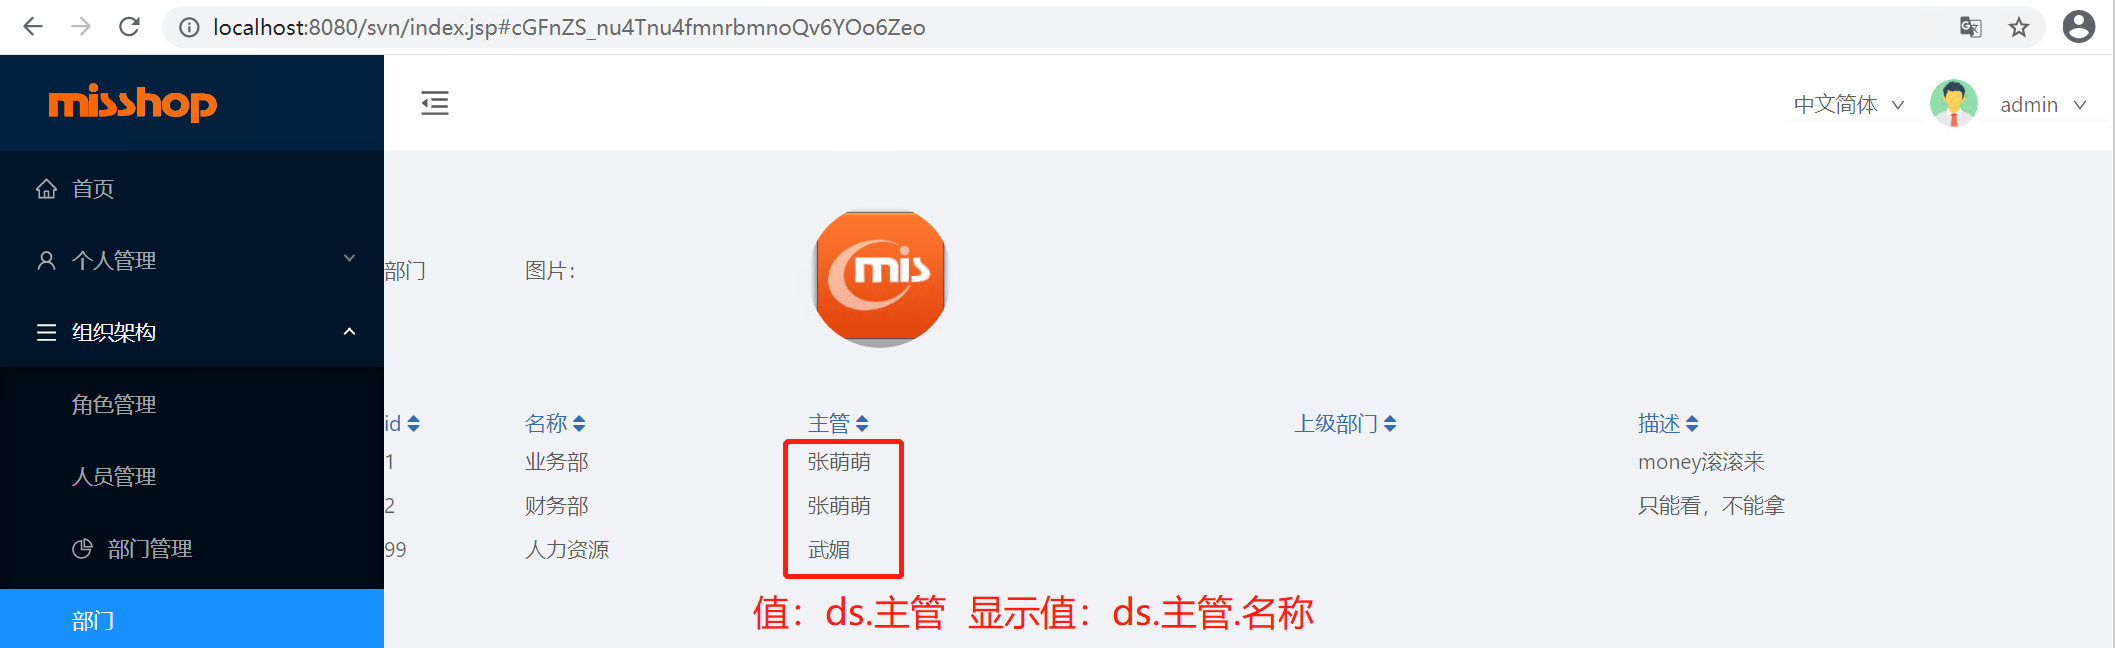Open the 中文简体 language dropdown

tap(1848, 105)
